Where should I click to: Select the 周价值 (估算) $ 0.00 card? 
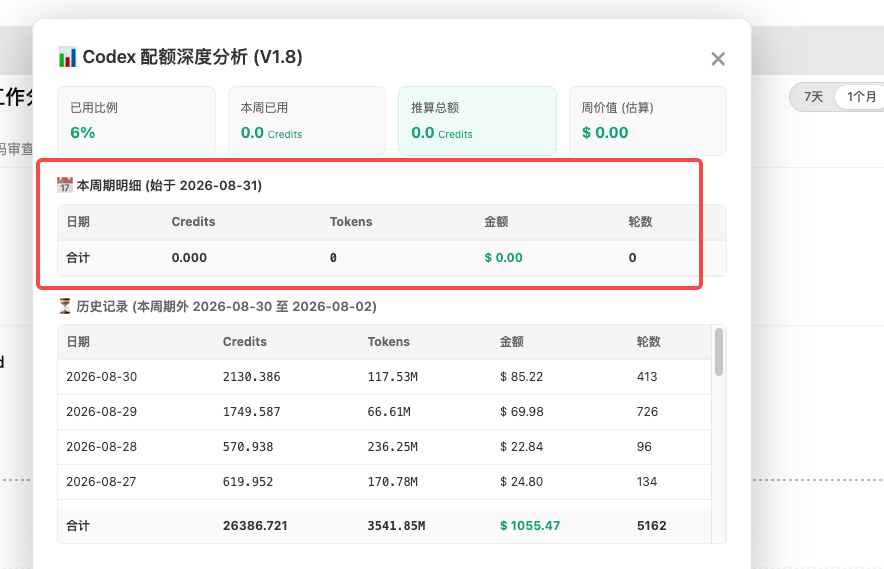648,121
